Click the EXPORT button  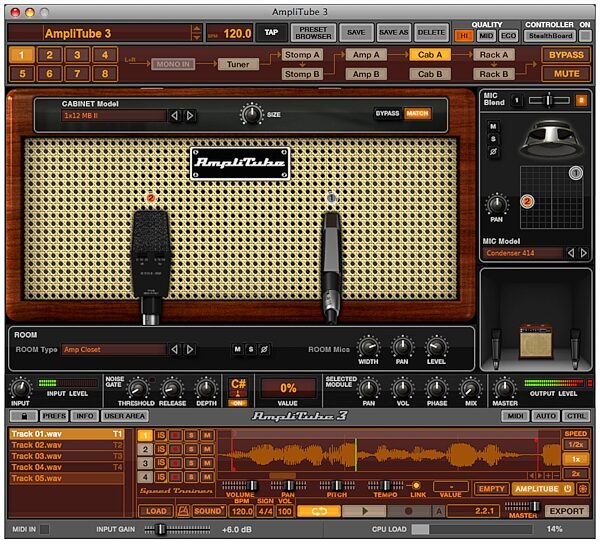coord(566,511)
